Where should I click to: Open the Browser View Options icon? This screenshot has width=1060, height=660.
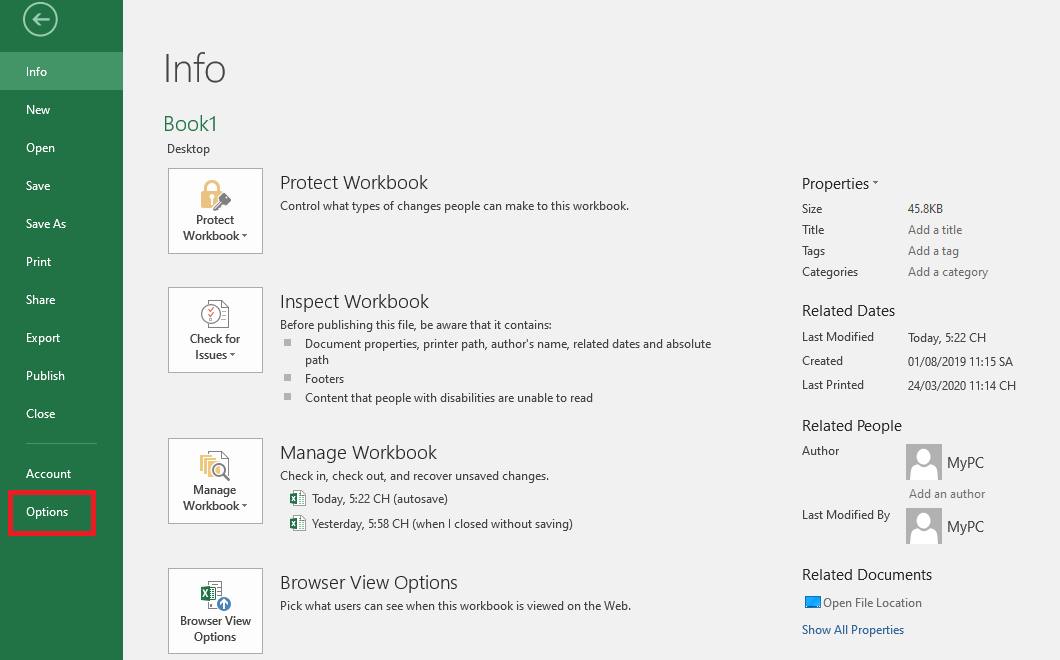pyautogui.click(x=215, y=596)
